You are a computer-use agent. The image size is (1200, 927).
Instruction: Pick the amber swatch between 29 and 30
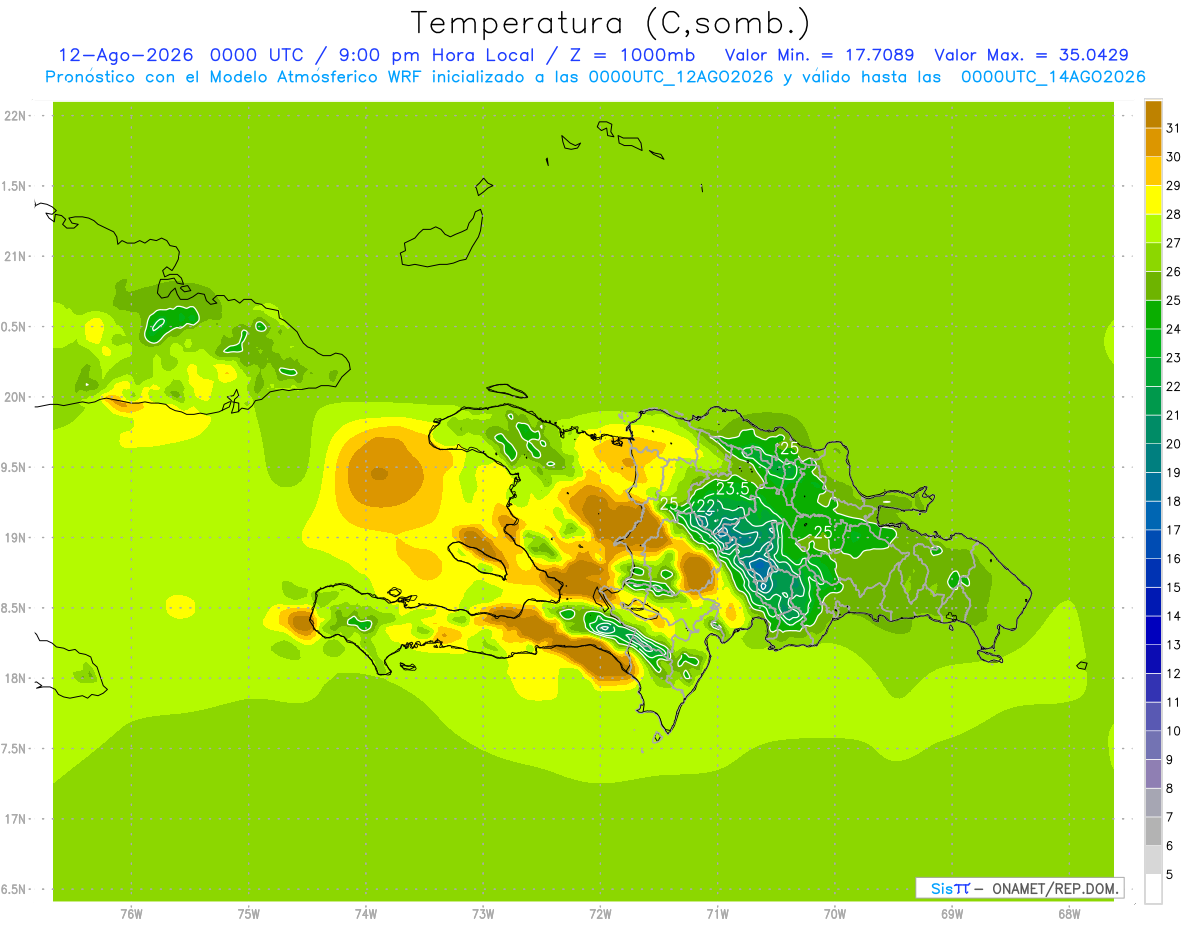click(x=1153, y=171)
